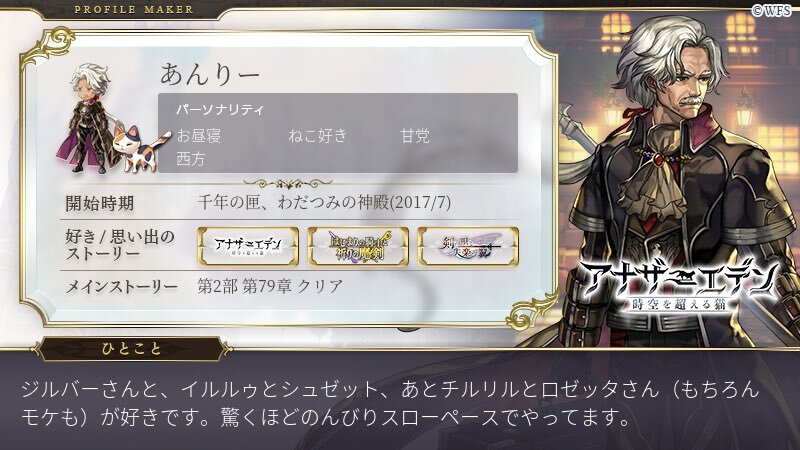Viewport: 800px width, 450px height.
Task: Click the 甘党 personality tag
Action: pos(415,136)
